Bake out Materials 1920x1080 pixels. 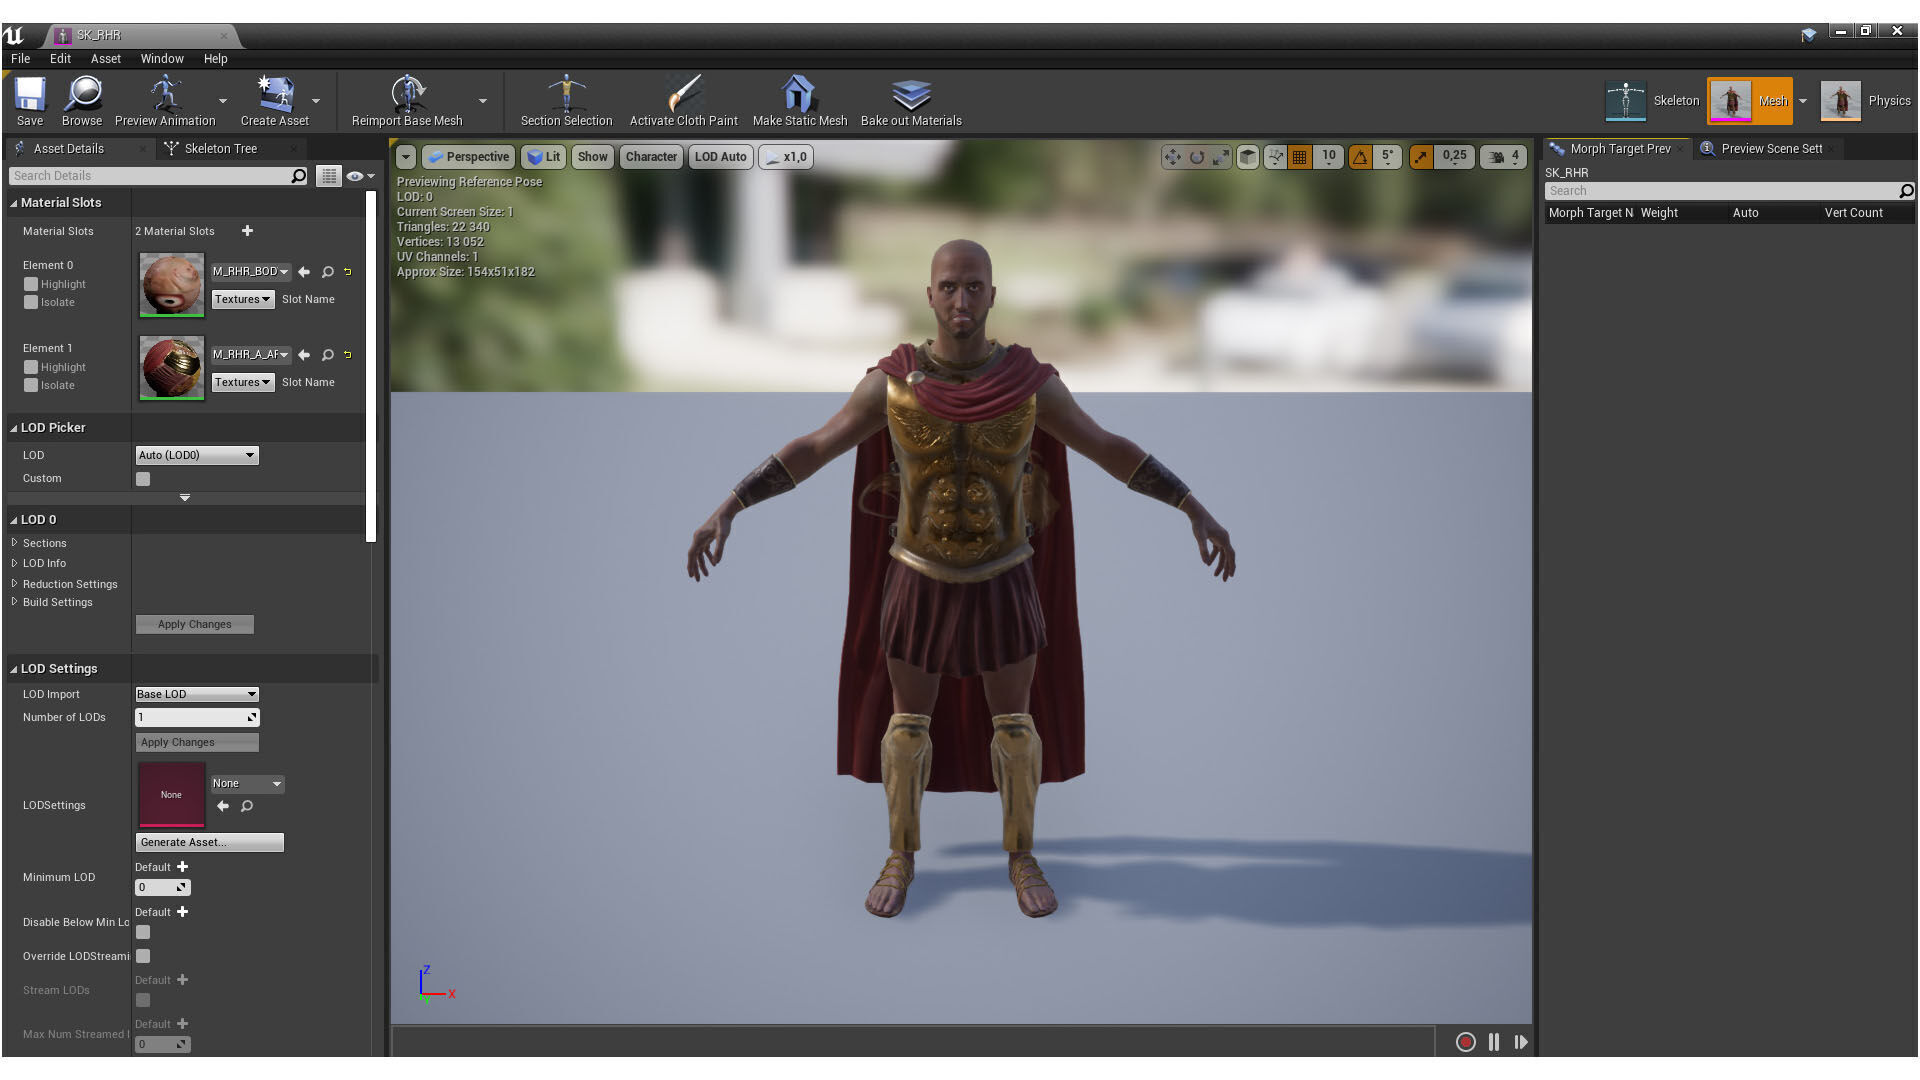click(x=911, y=101)
